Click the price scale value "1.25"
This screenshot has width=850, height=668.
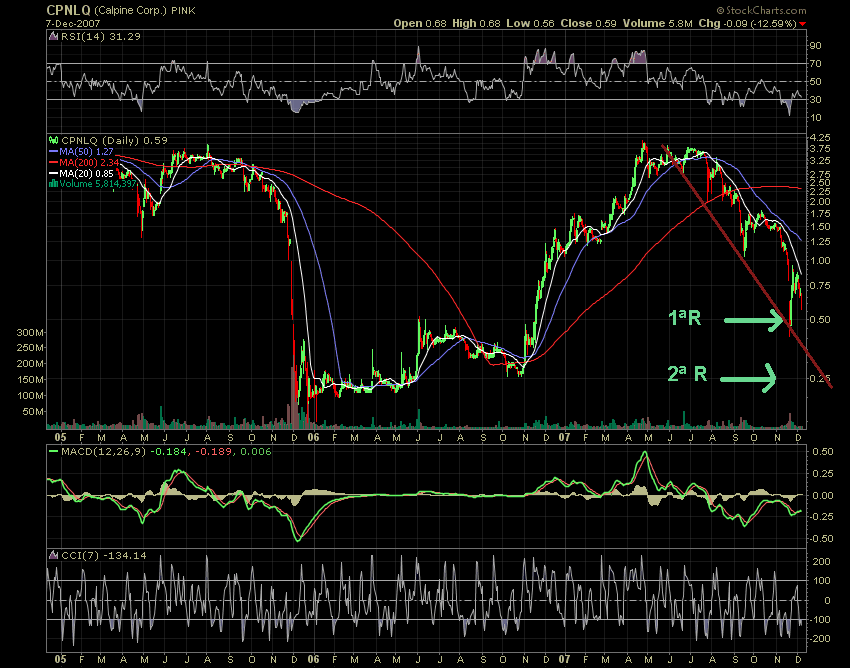tap(819, 241)
